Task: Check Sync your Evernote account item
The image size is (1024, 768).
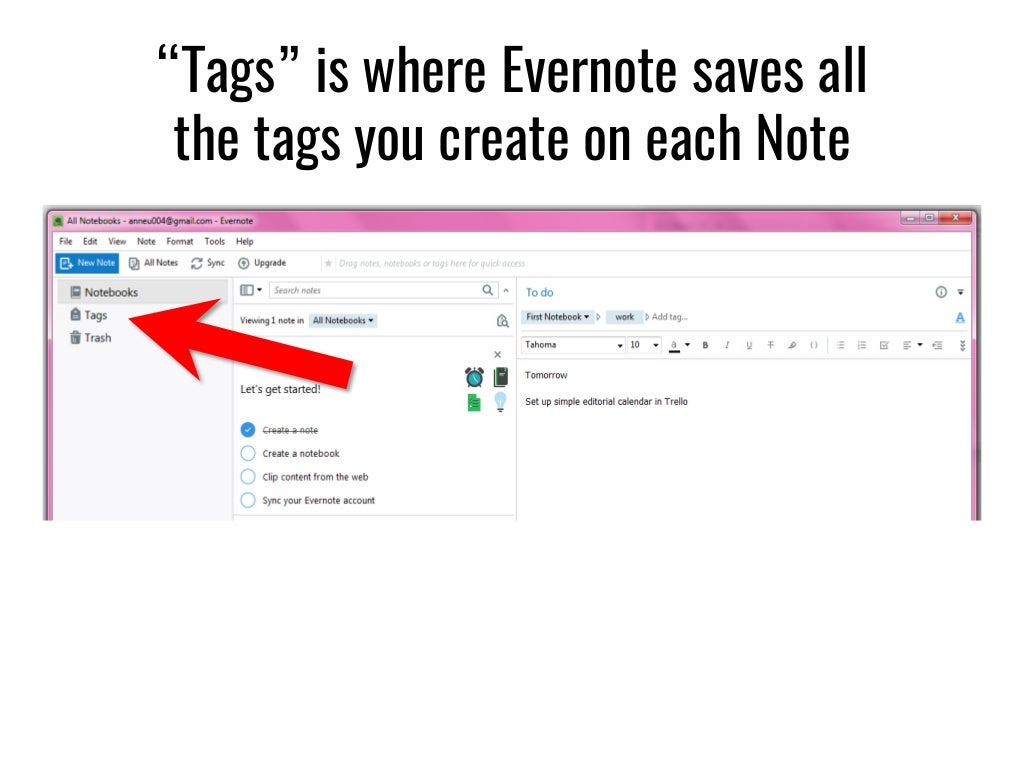Action: (x=248, y=500)
